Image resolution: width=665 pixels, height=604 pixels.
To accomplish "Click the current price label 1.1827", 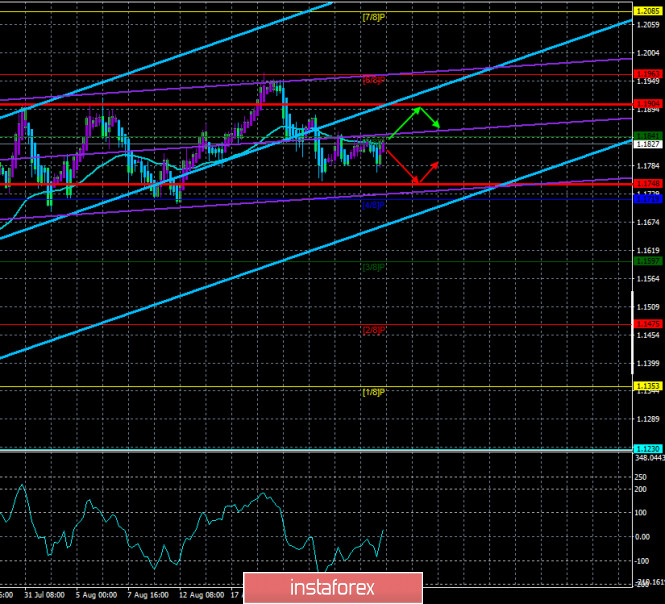I will pyautogui.click(x=648, y=144).
